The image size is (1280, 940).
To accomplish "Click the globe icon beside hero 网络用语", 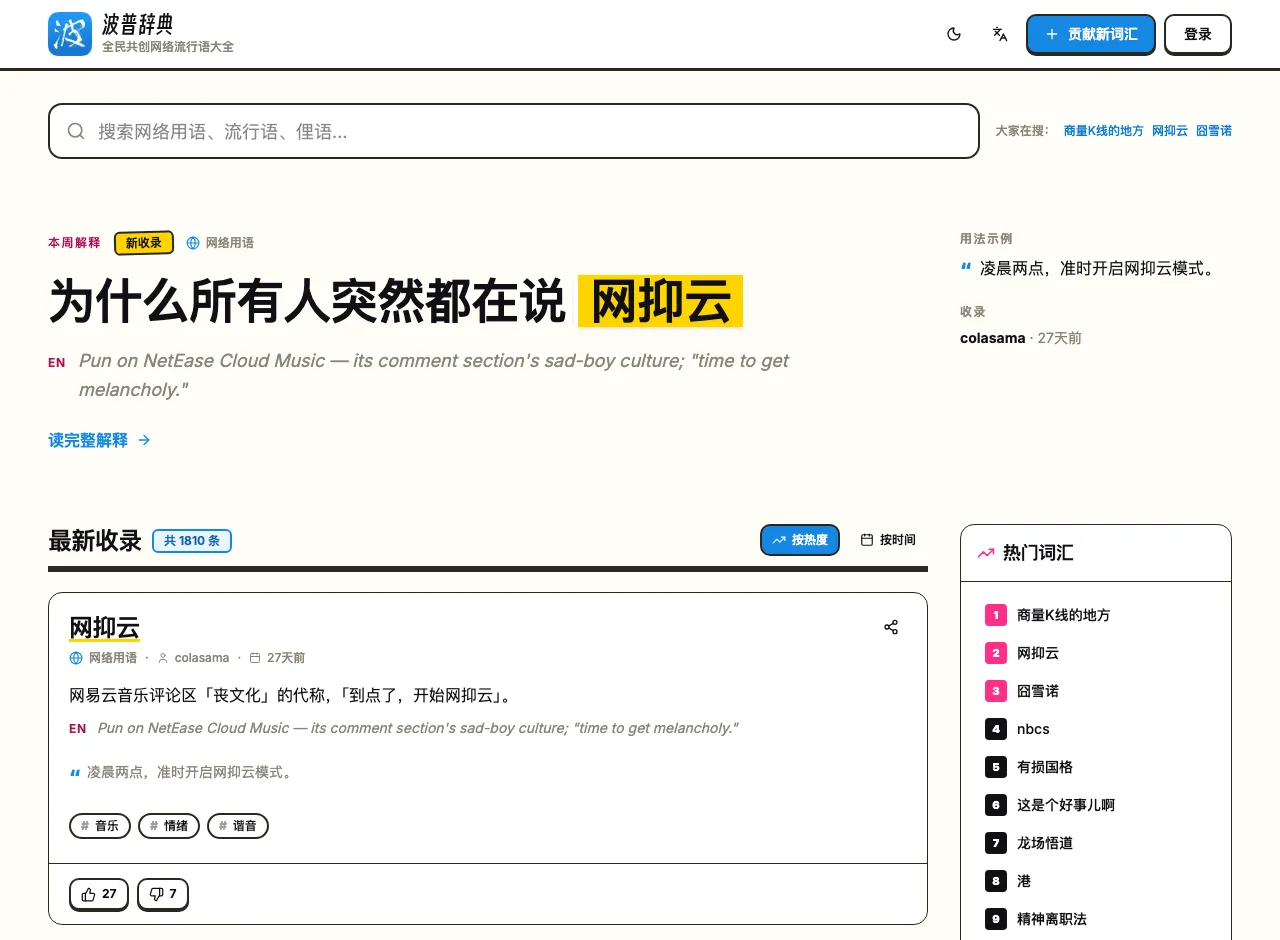I will point(193,243).
